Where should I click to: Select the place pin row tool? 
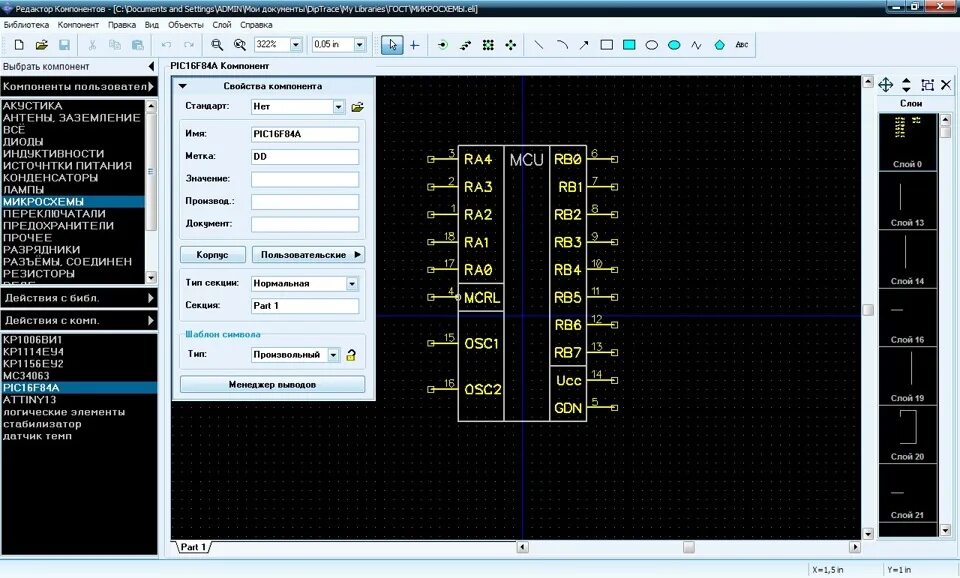point(465,45)
